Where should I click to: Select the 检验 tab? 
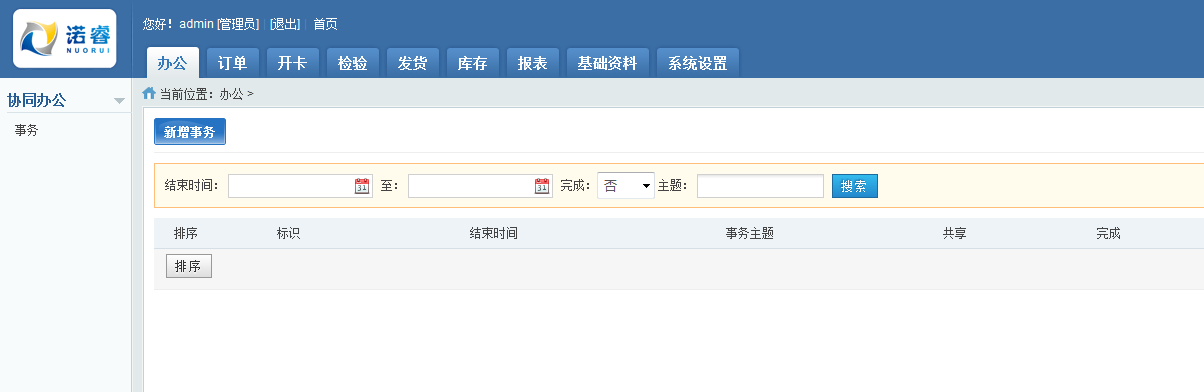pos(352,63)
